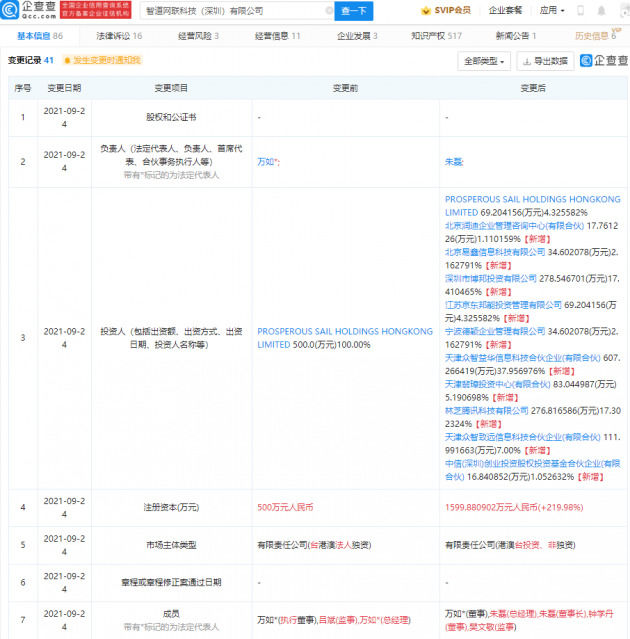Viewport: 630px width, 639px height.
Task: Click the SVIP crown icon
Action: pos(426,11)
